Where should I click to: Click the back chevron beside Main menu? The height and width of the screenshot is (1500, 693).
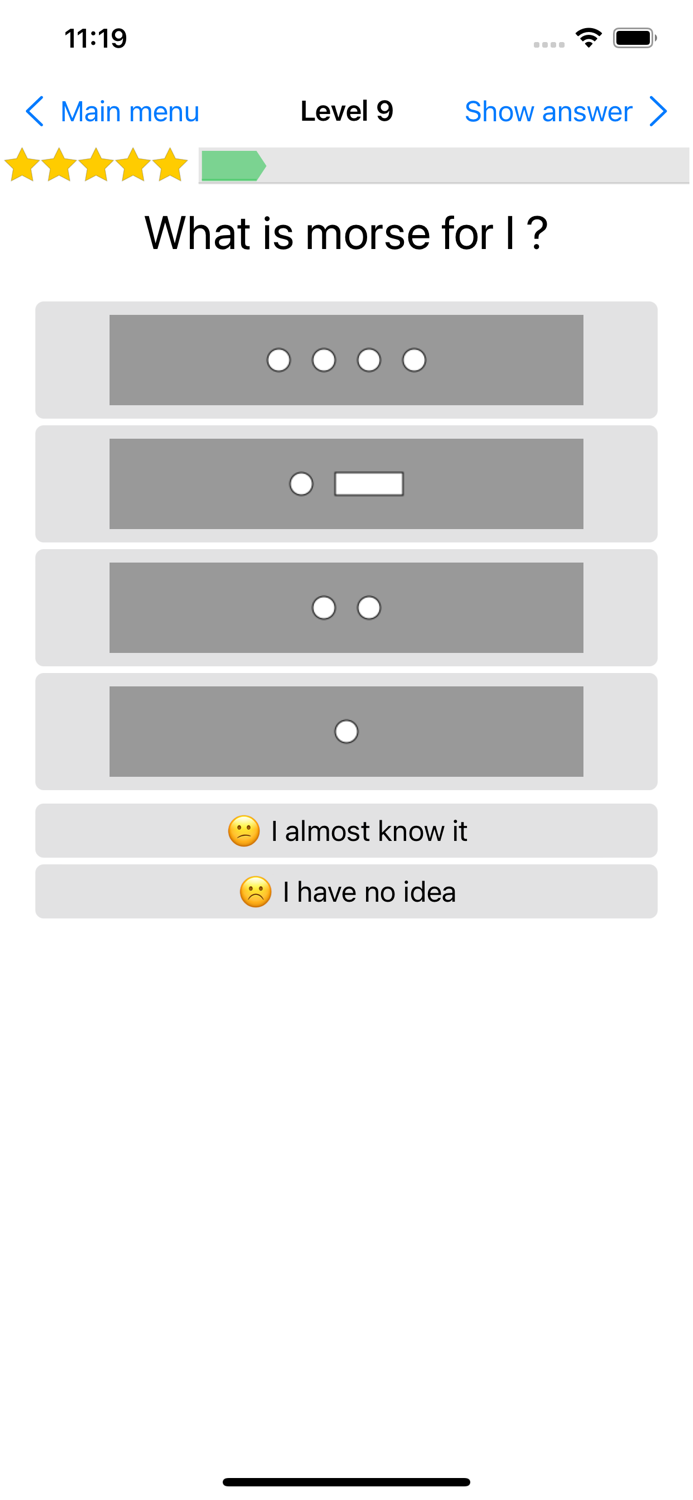33,112
